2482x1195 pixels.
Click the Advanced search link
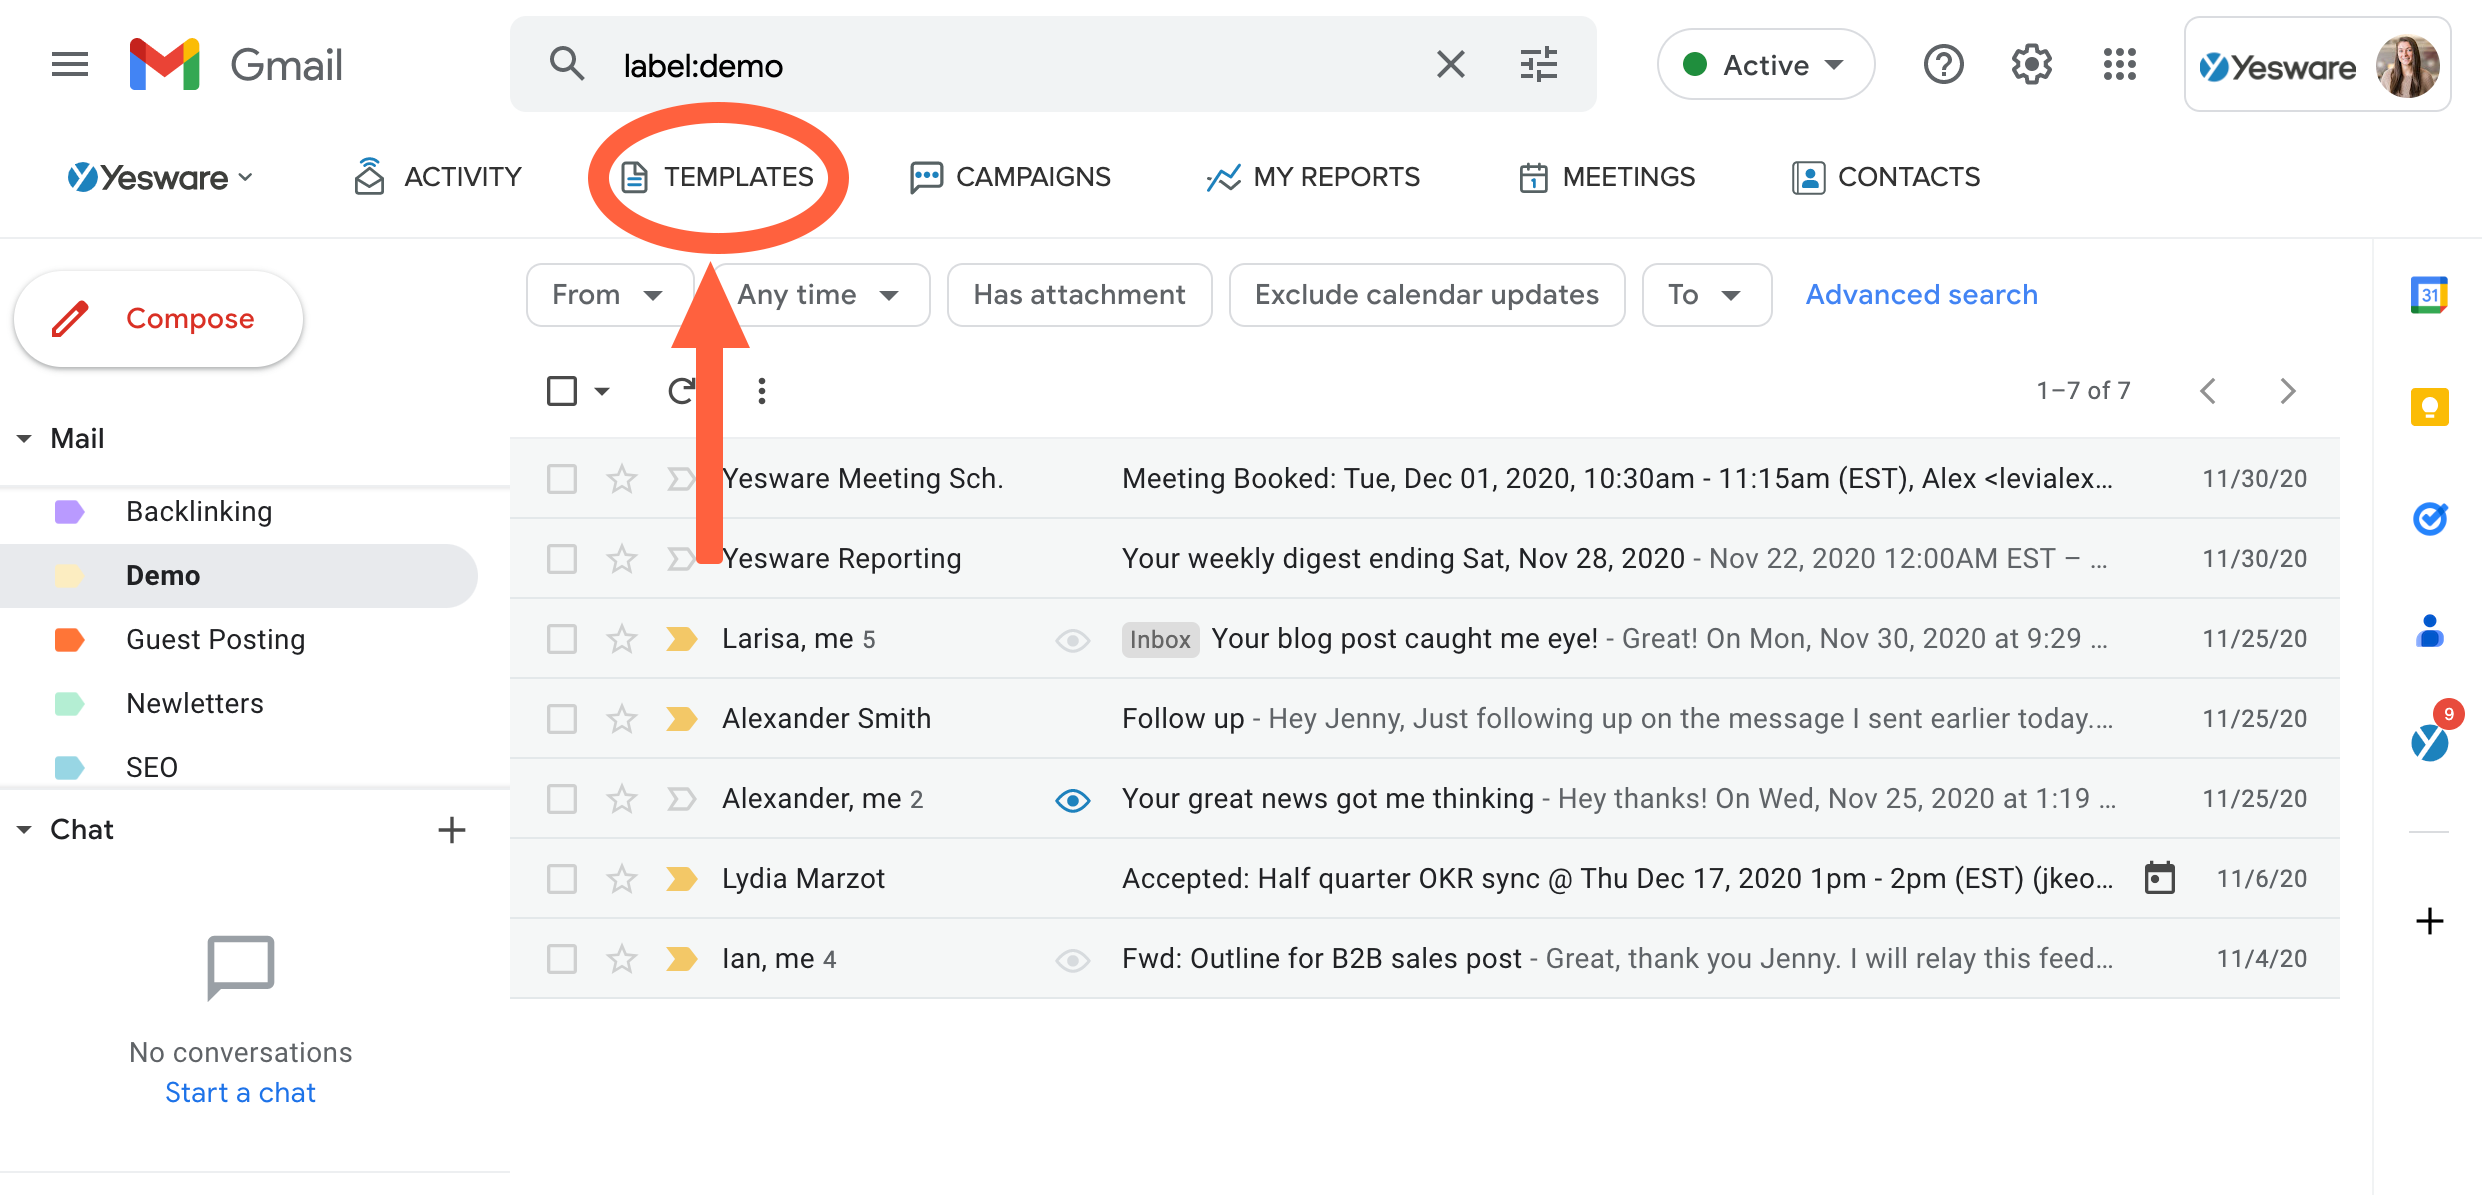point(1921,294)
